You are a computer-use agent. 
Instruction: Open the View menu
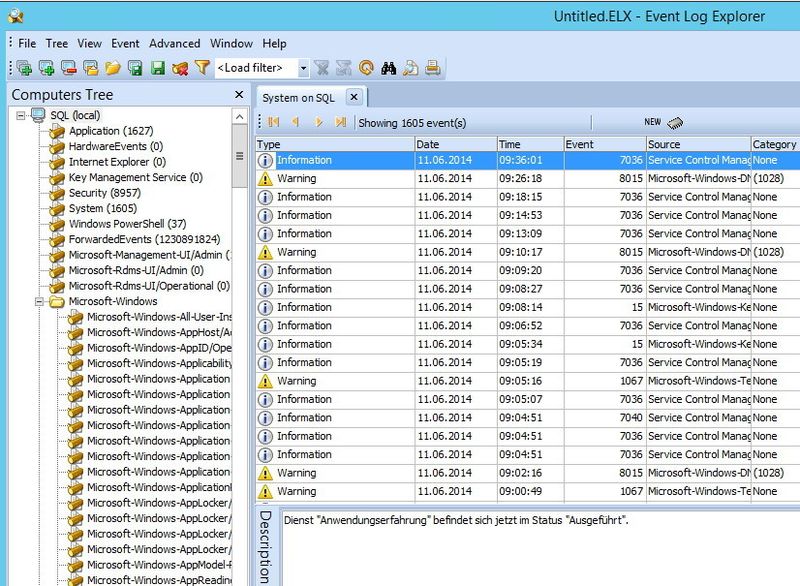click(x=90, y=43)
